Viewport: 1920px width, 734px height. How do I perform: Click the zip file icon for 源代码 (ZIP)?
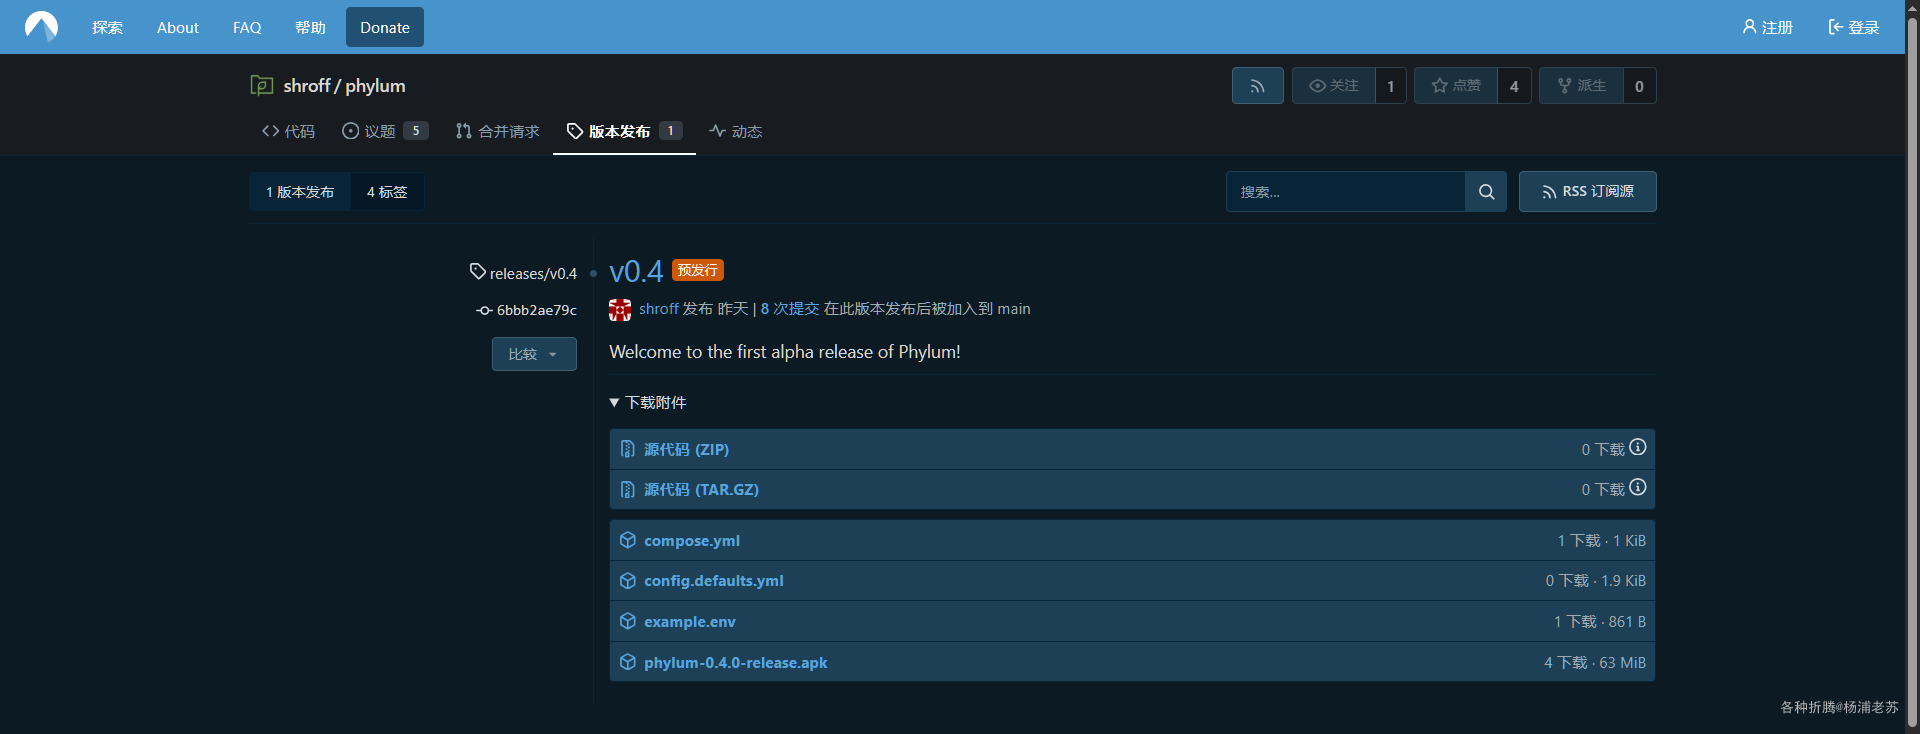tap(628, 449)
